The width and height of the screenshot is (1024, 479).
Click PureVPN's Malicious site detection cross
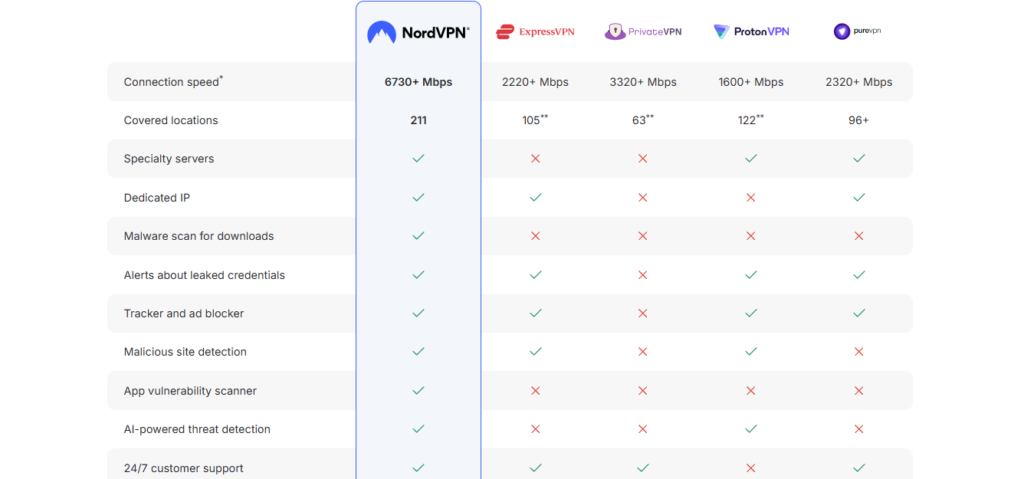(858, 352)
